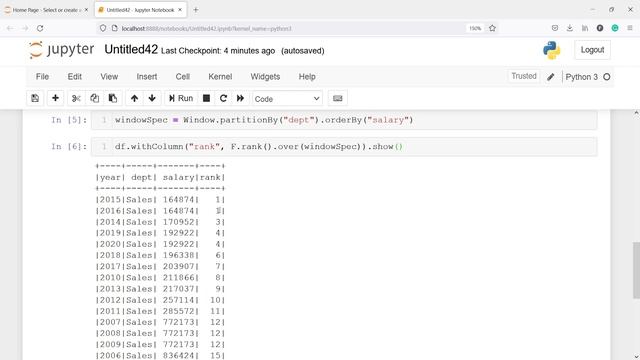This screenshot has height=360, width=640.
Task: Click the notebook vertical scrollbar thumb
Action: pyautogui.click(x=636, y=270)
